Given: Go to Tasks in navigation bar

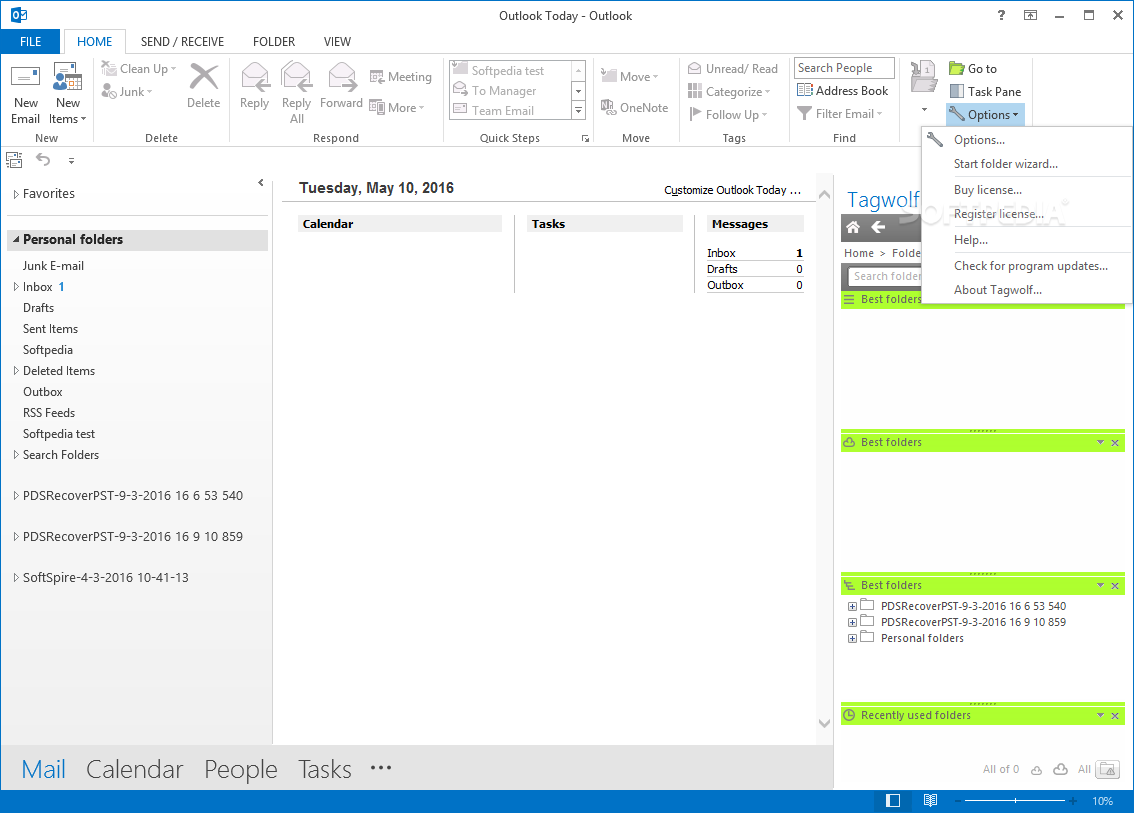Looking at the screenshot, I should tap(325, 770).
